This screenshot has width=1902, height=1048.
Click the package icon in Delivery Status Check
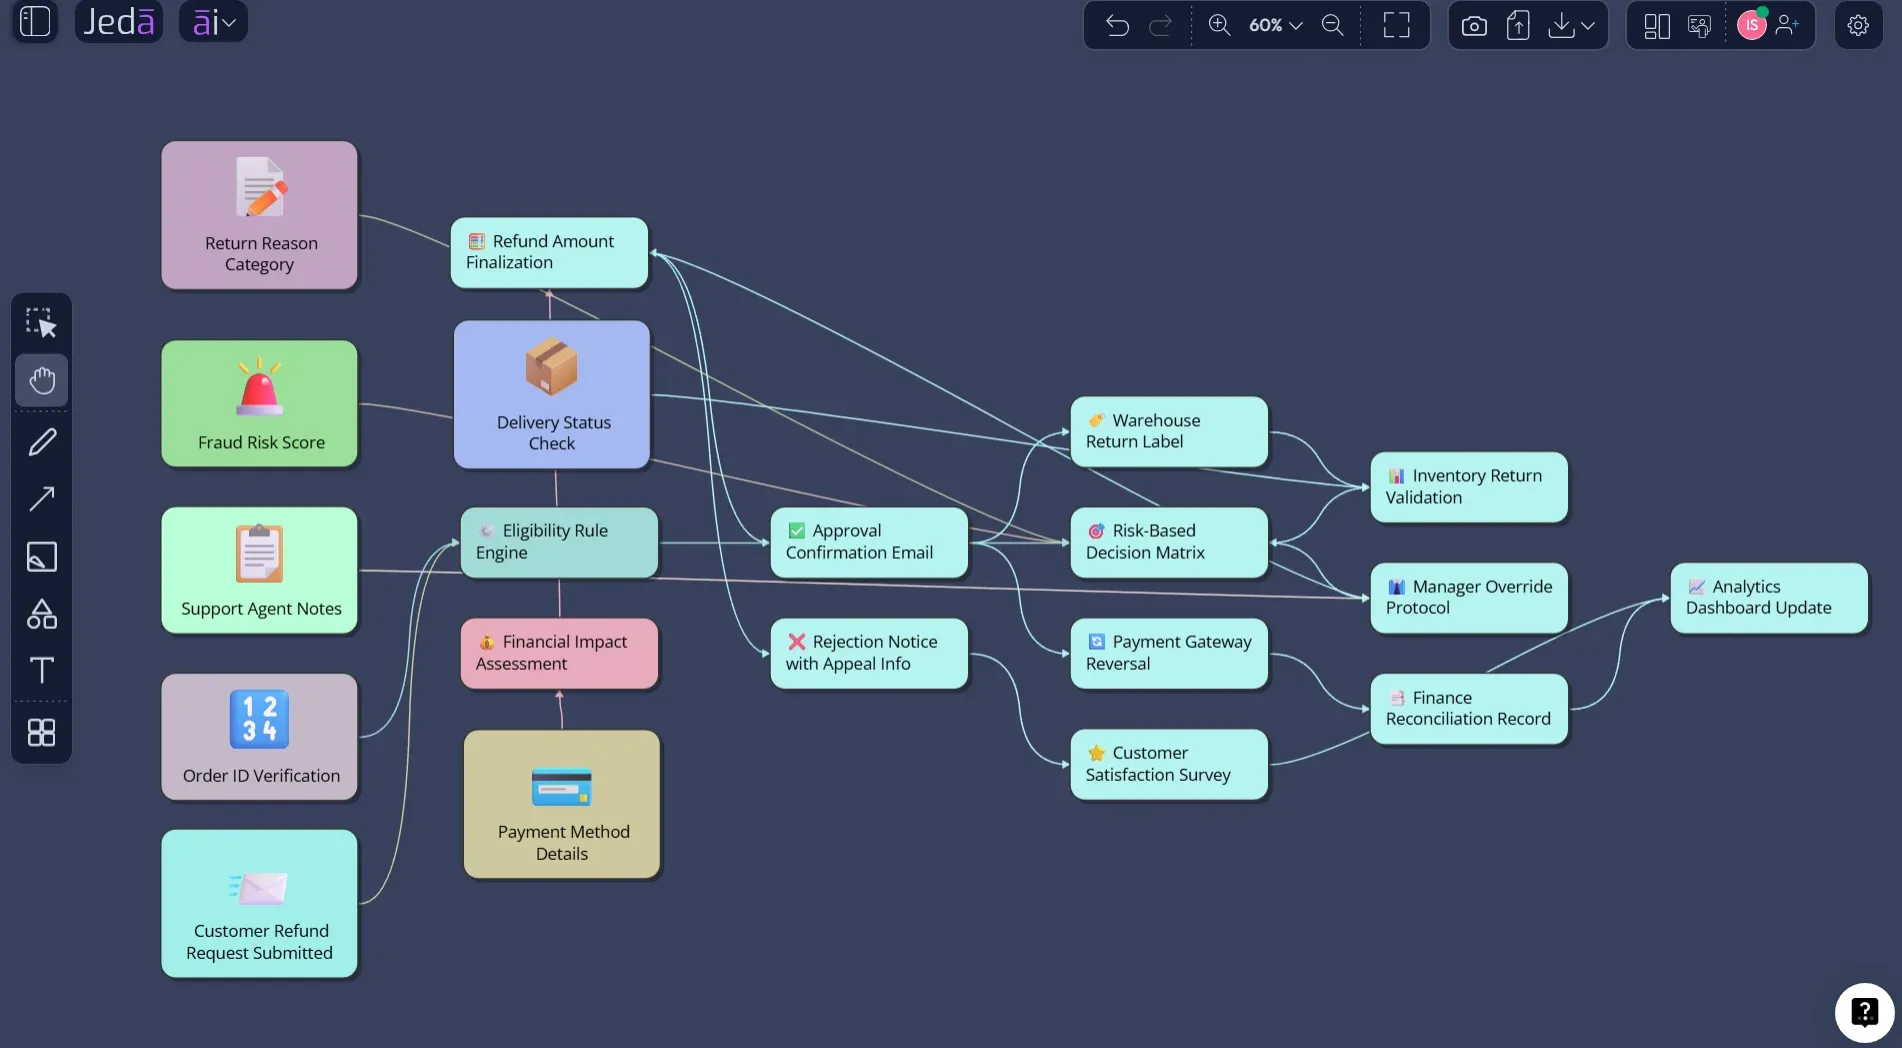[551, 367]
